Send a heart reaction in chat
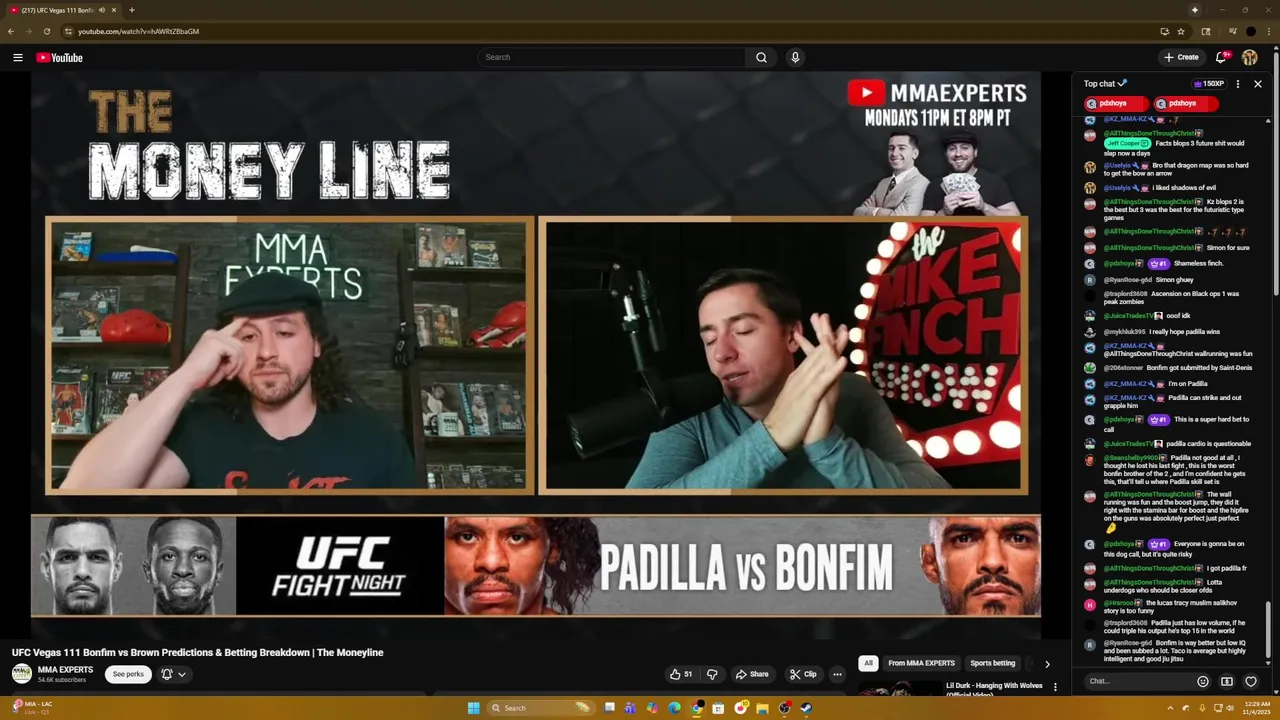The height and width of the screenshot is (720, 1280). (1251, 681)
